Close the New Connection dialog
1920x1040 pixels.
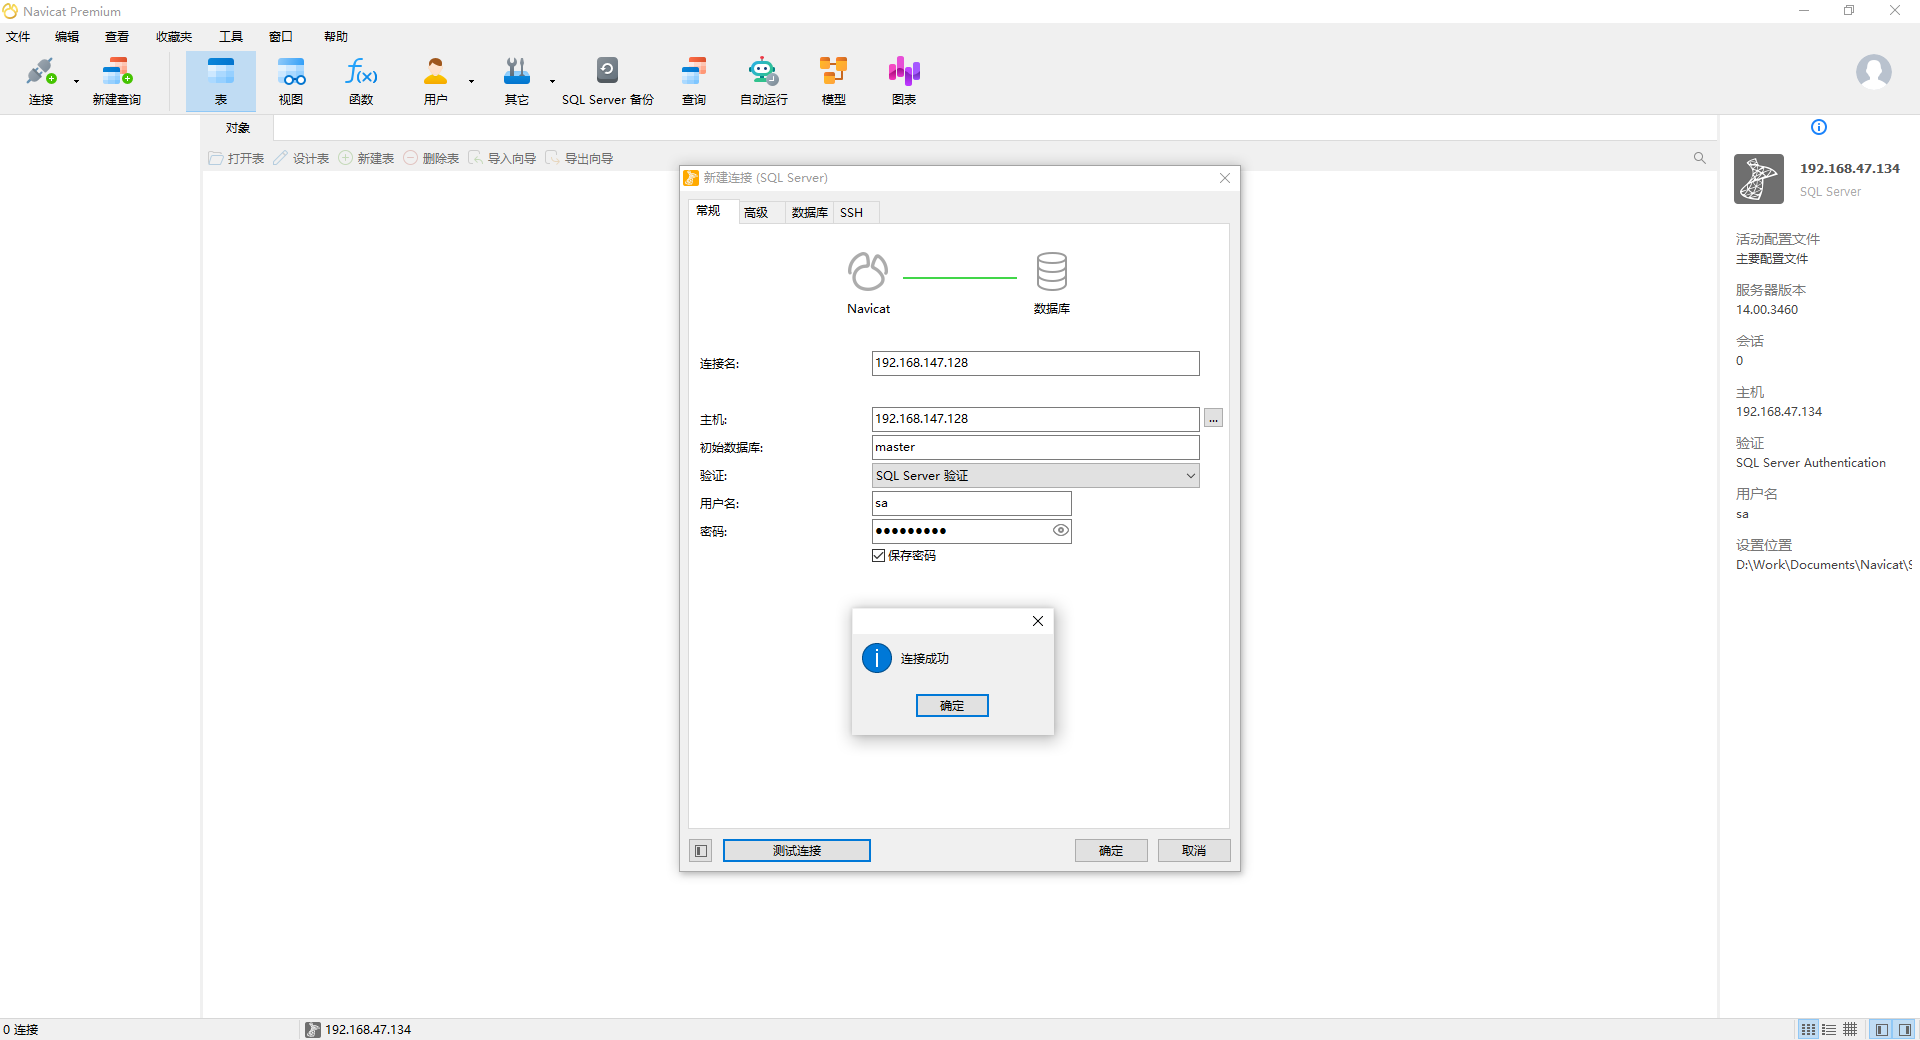(1225, 178)
